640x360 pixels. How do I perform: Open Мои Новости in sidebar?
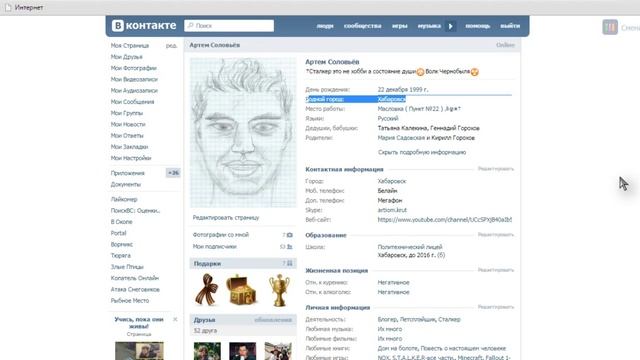pyautogui.click(x=128, y=124)
